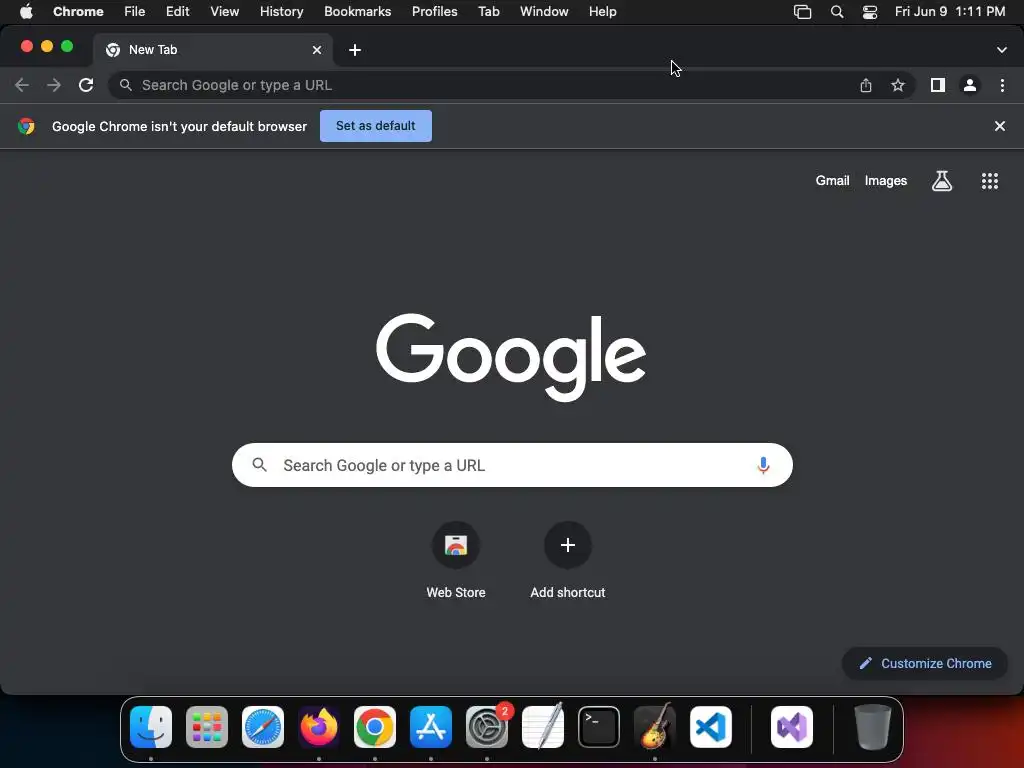Click Customize Chrome button
This screenshot has height=768, width=1024.
925,664
